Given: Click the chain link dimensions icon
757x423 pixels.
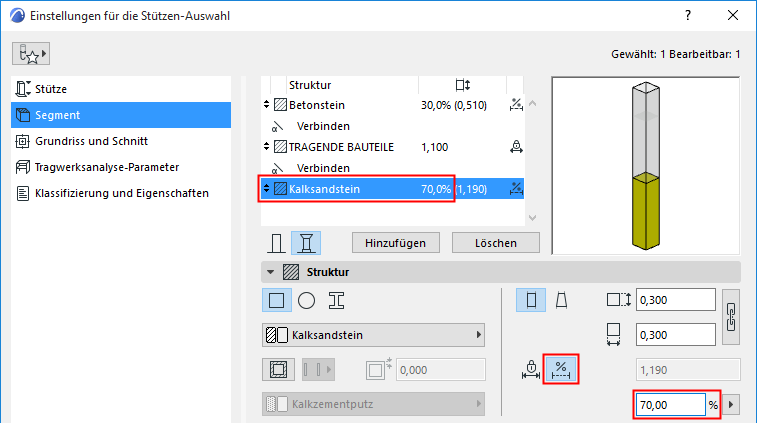Looking at the screenshot, I should 730,316.
